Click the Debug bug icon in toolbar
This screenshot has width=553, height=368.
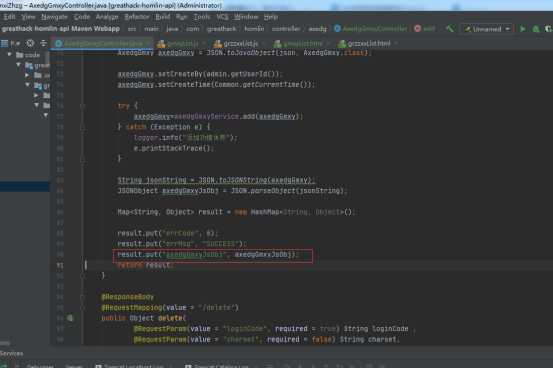pos(536,29)
